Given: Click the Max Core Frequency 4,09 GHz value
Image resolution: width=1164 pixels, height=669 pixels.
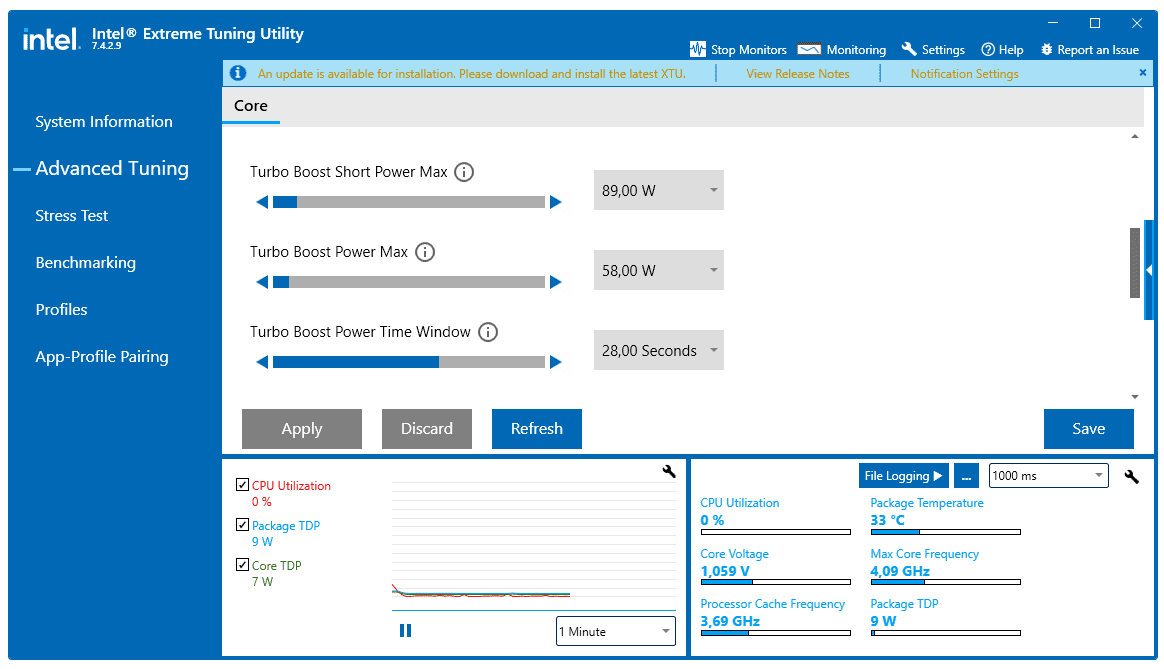Looking at the screenshot, I should pyautogui.click(x=900, y=571).
